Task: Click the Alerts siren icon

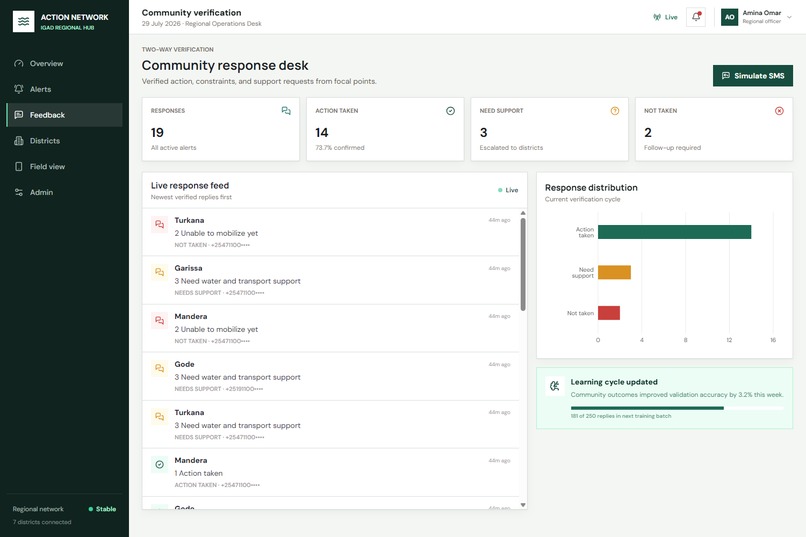Action: (19, 89)
